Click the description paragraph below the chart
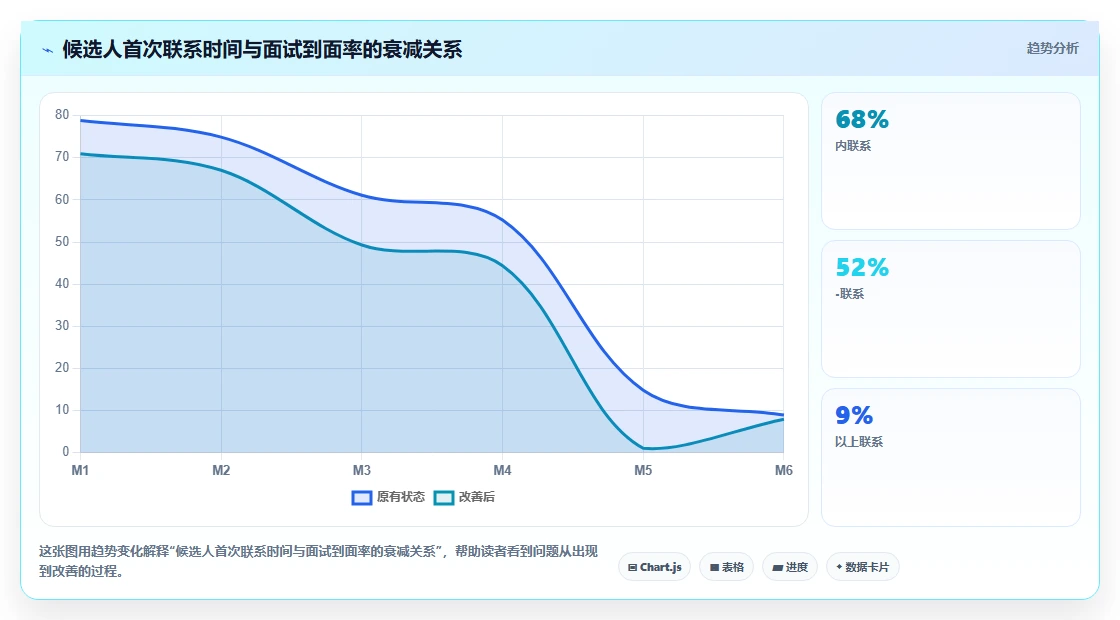Viewport: 1120px width, 620px height. 319,561
